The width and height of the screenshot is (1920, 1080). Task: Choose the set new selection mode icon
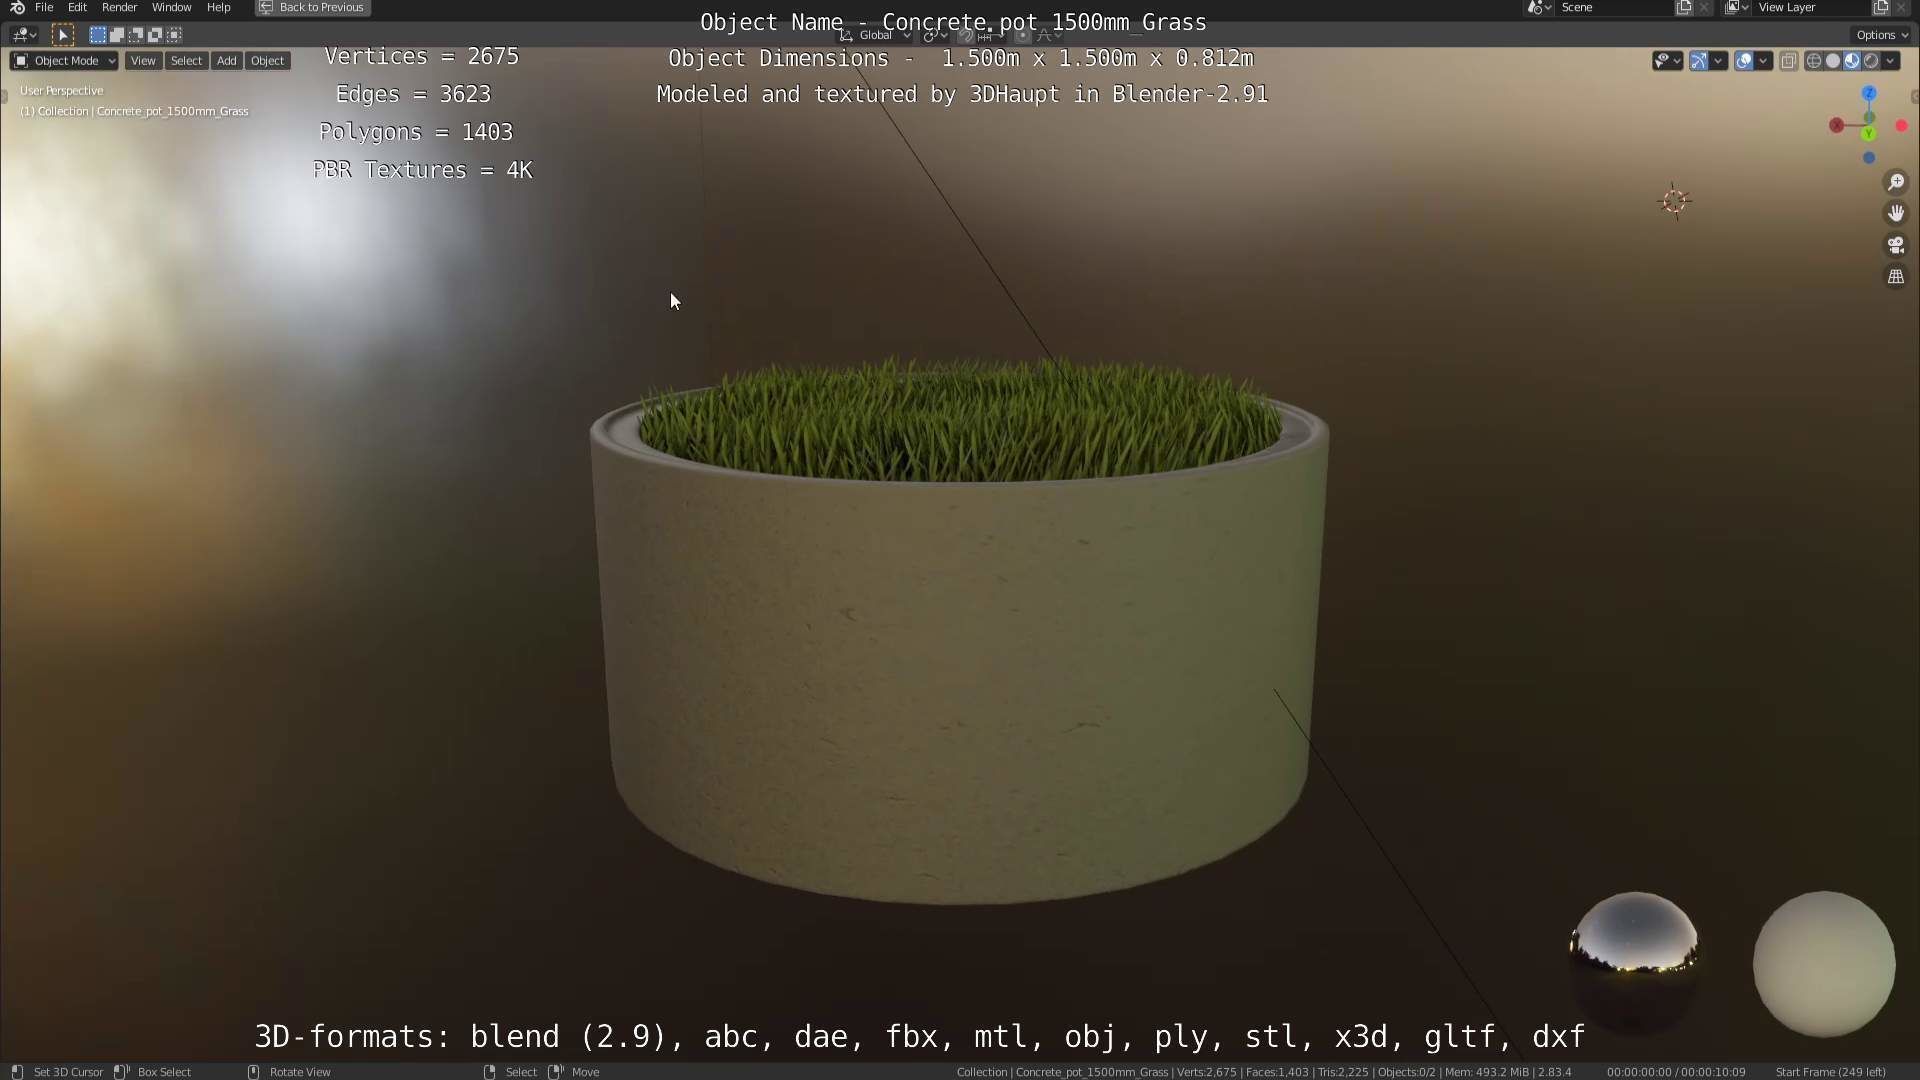pos(97,35)
